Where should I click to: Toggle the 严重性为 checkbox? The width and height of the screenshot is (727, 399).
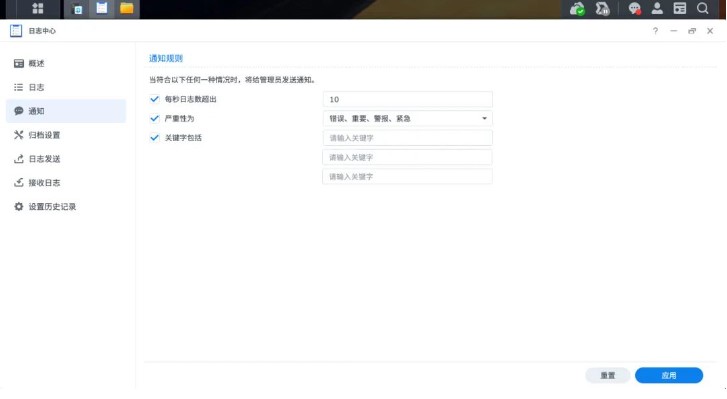(154, 119)
